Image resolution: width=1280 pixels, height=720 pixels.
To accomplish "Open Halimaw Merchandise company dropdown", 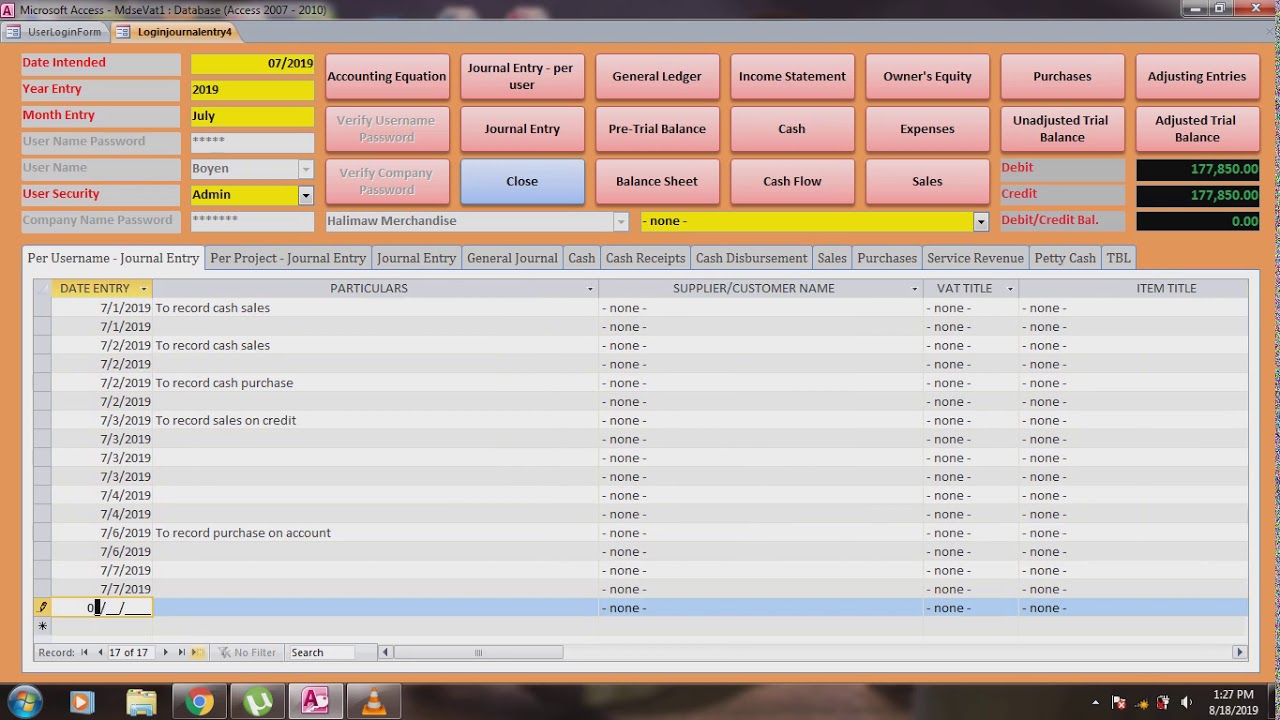I will [621, 221].
